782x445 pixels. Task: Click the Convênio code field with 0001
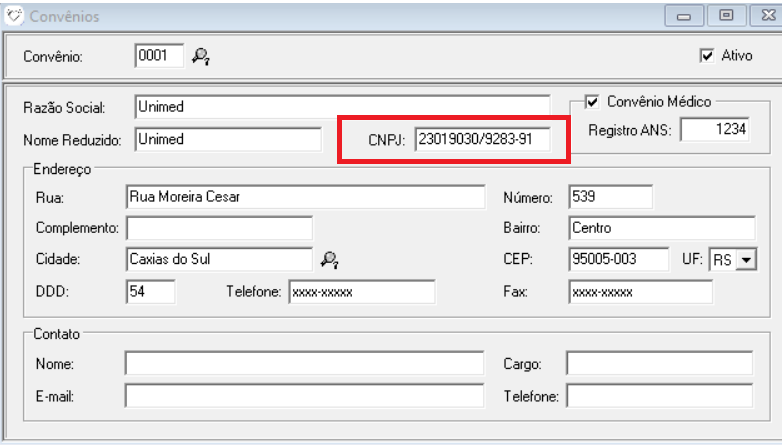click(158, 56)
